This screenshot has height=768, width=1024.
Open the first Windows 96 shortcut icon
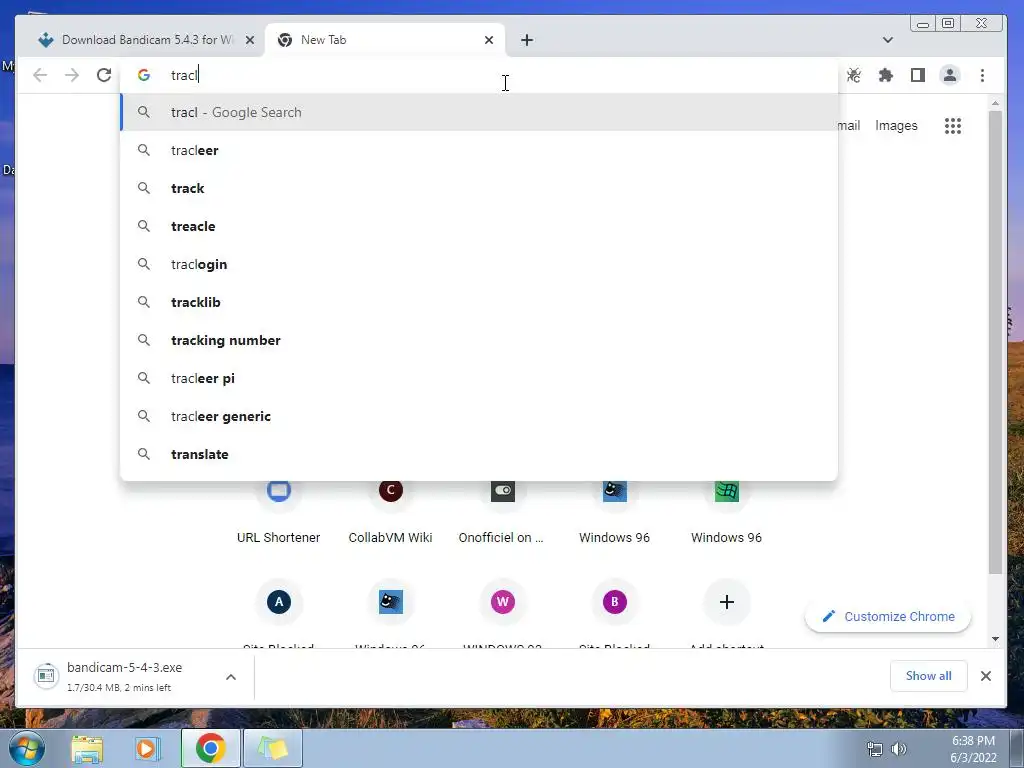click(x=615, y=490)
